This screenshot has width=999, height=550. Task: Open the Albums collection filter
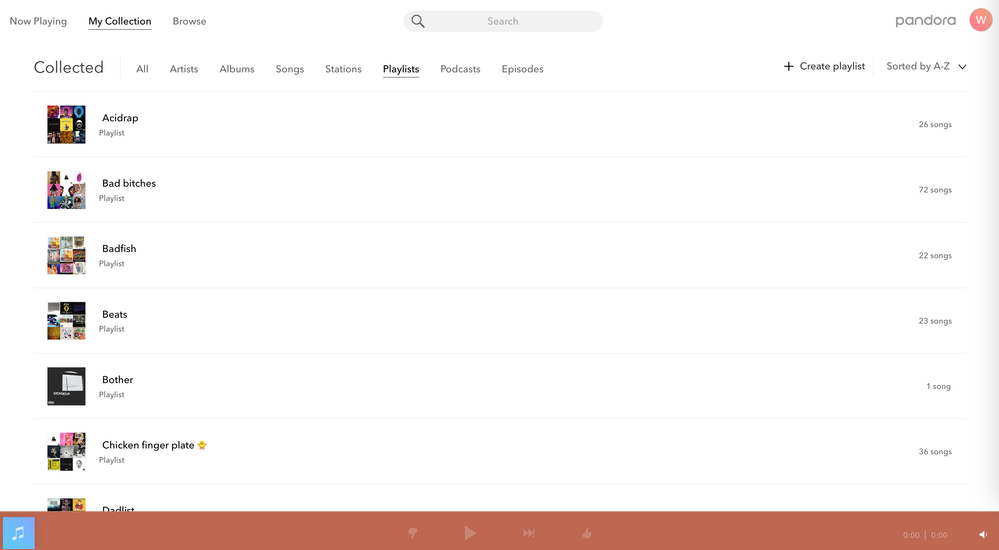tap(237, 69)
